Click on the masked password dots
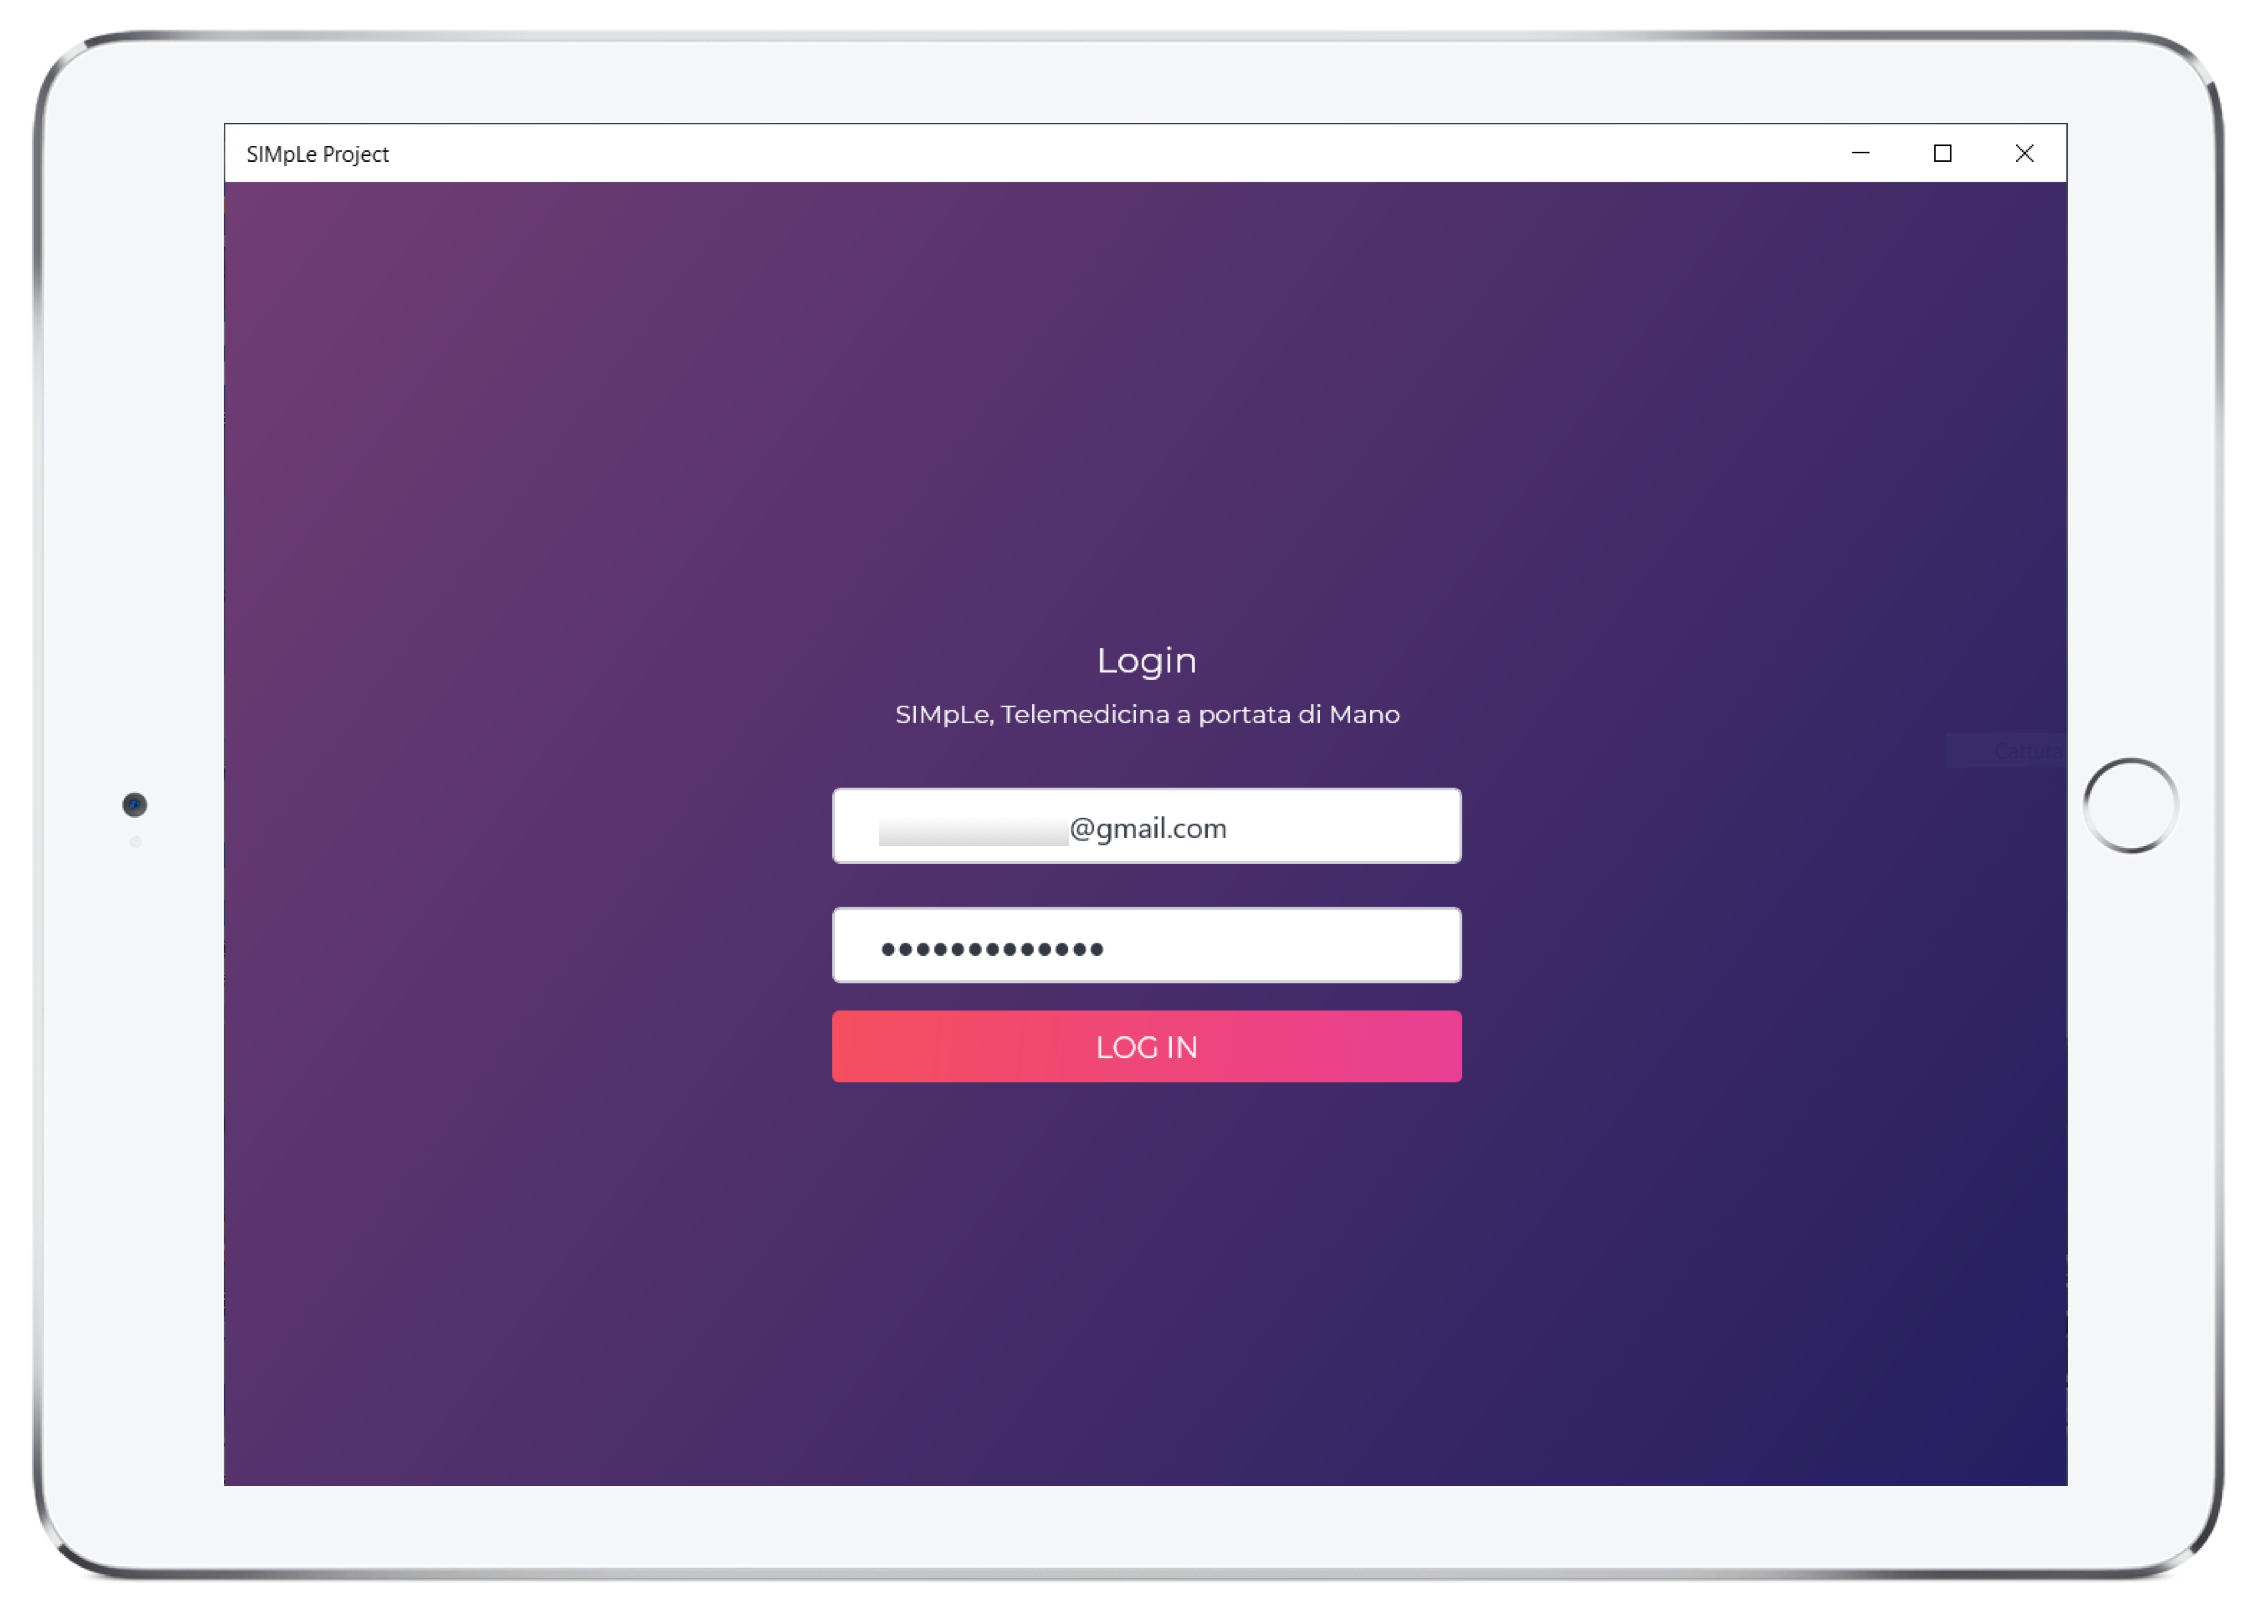The image size is (2247, 1609). tap(991, 948)
